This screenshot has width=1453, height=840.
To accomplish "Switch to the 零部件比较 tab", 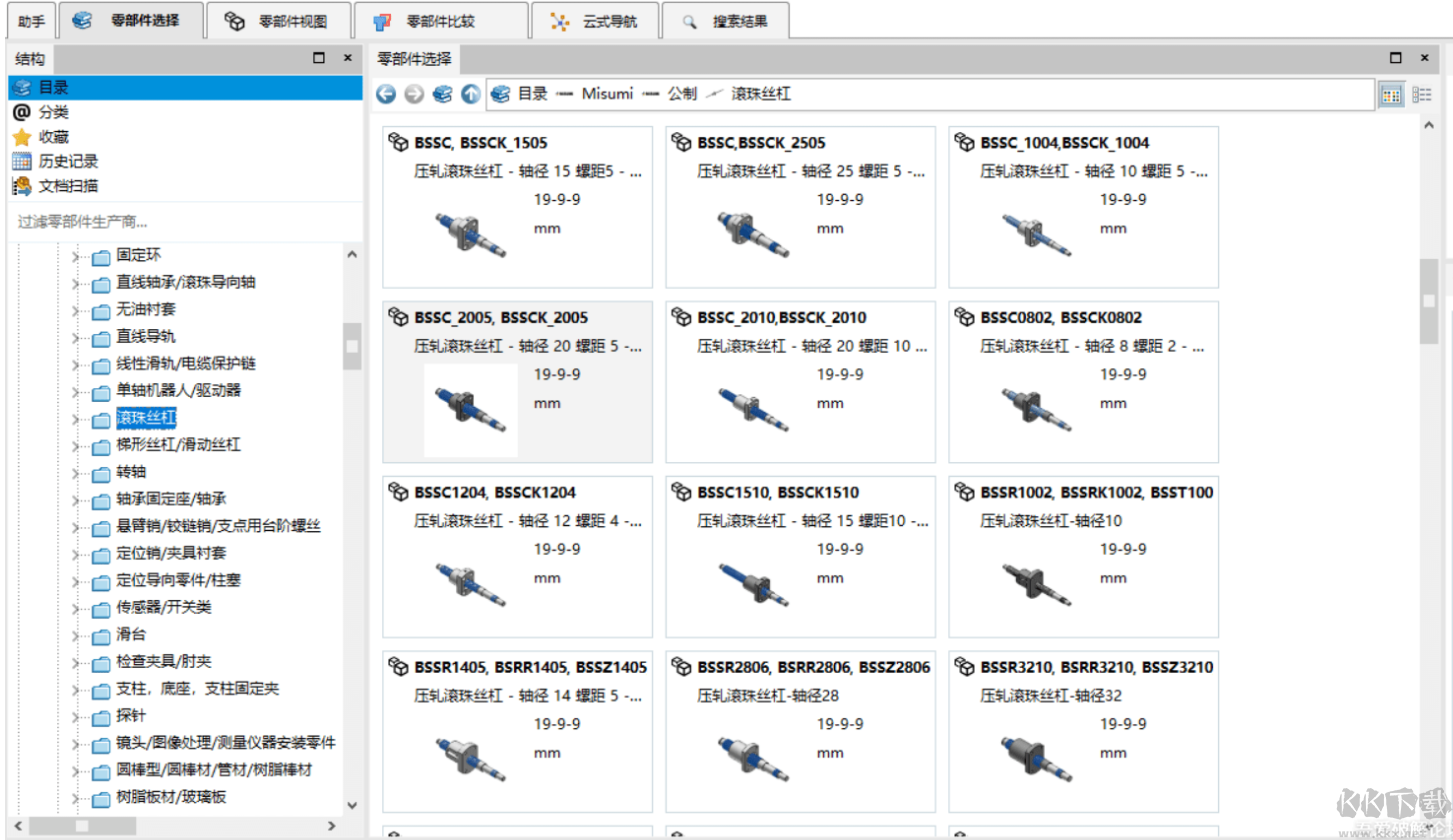I will pyautogui.click(x=441, y=21).
